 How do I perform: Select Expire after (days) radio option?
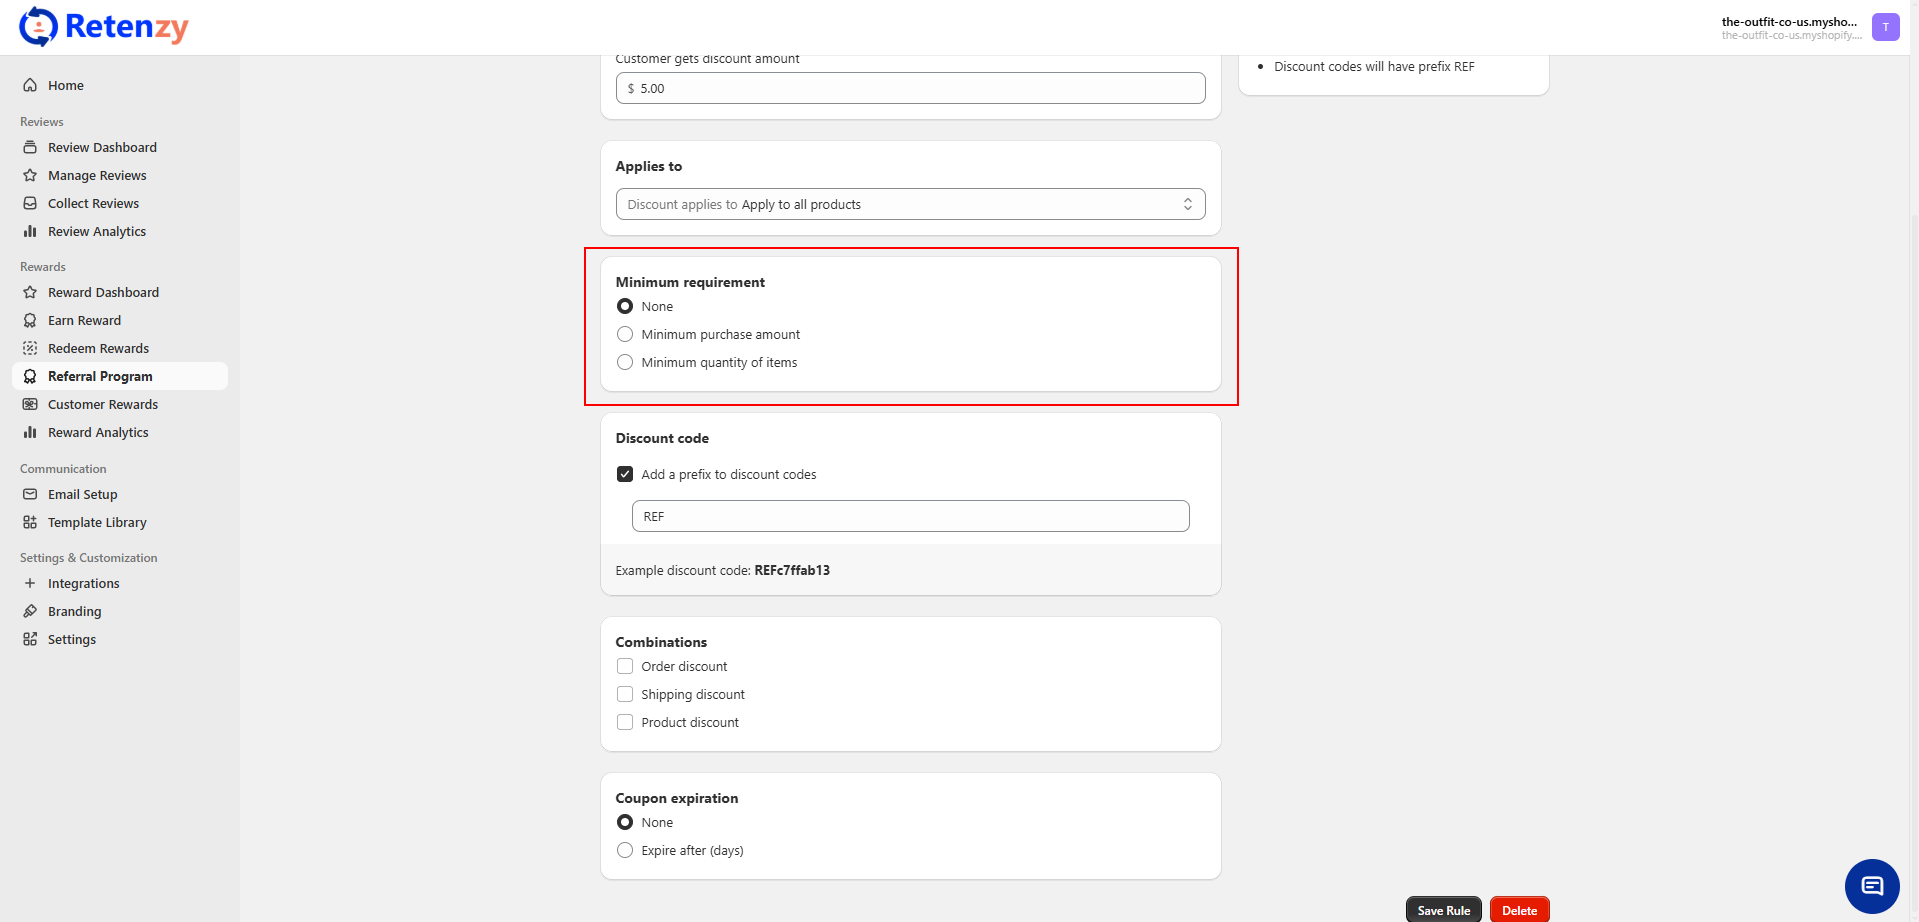pos(625,850)
